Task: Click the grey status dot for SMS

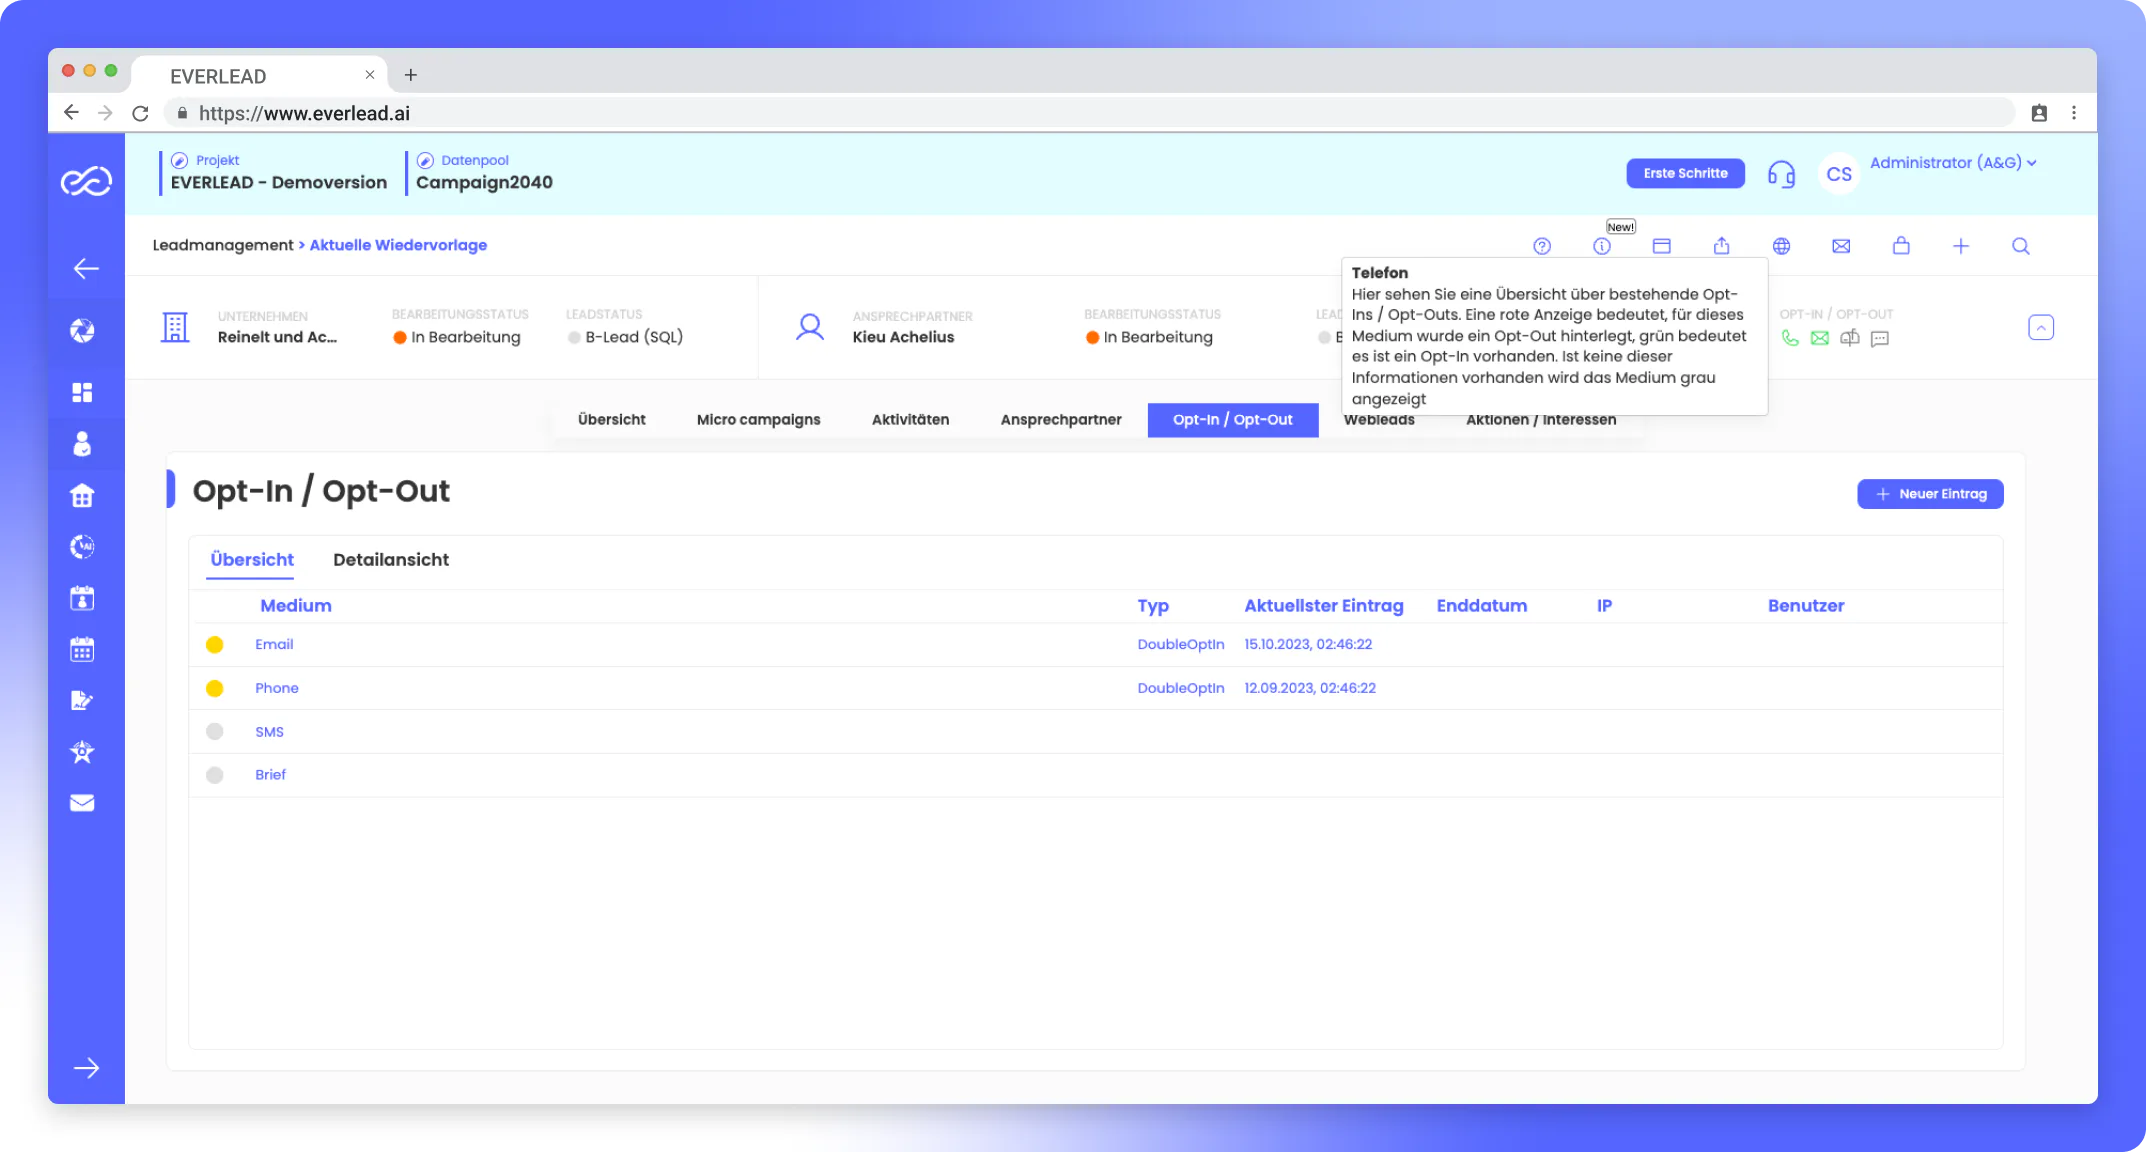Action: pos(214,732)
